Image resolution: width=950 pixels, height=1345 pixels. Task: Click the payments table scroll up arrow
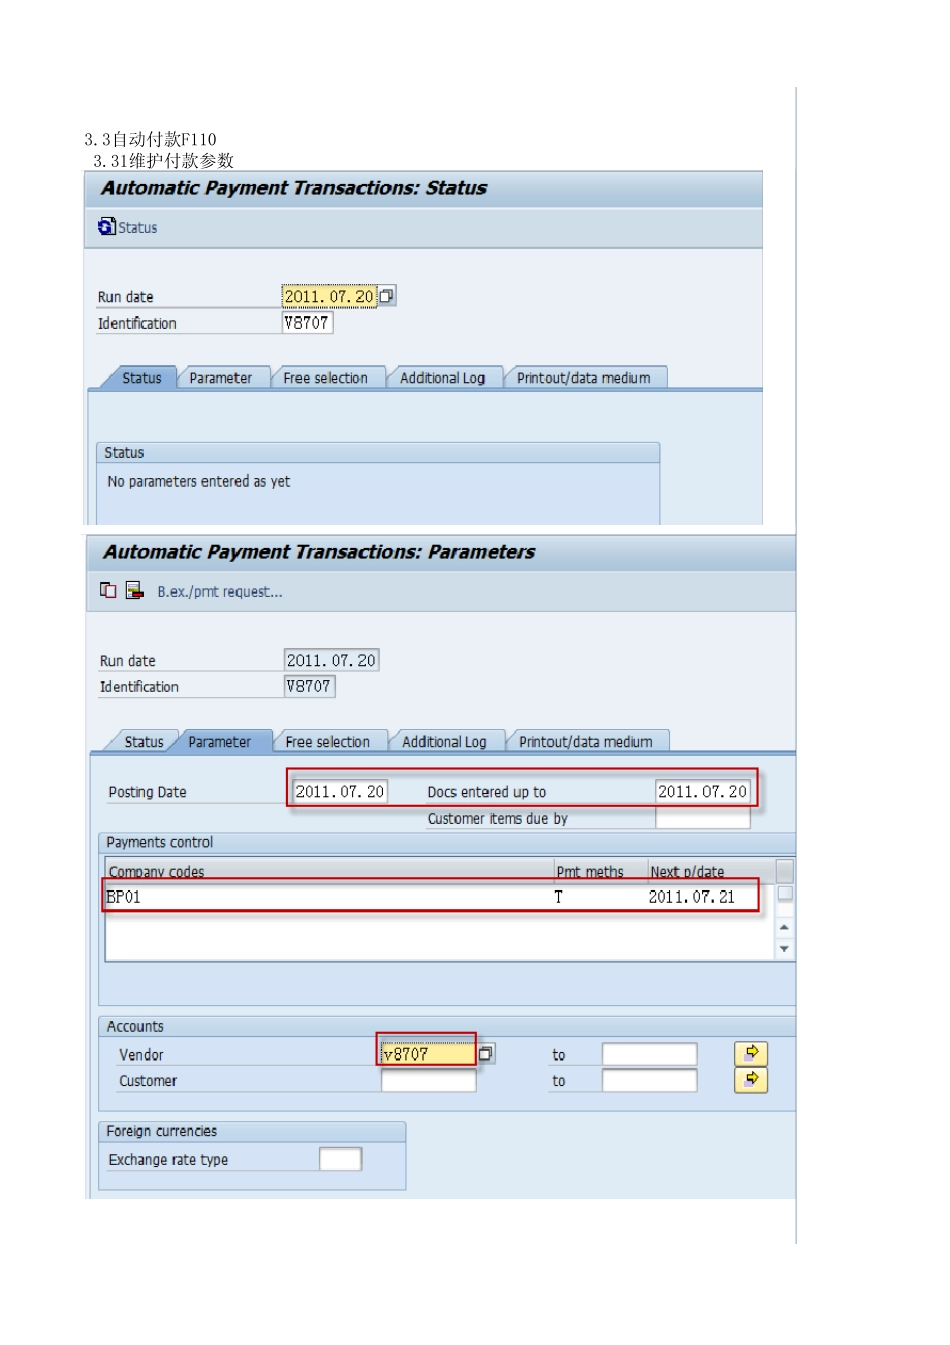pyautogui.click(x=784, y=927)
